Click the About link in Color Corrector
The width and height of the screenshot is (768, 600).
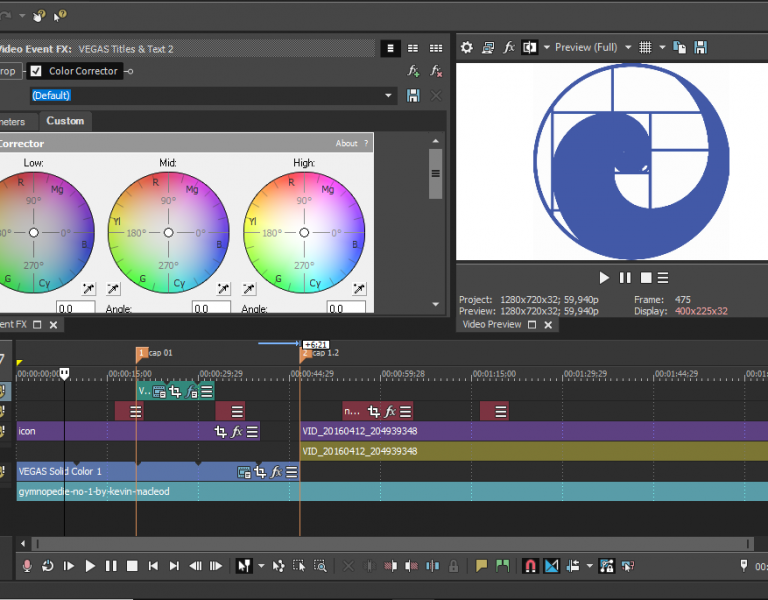(x=346, y=143)
